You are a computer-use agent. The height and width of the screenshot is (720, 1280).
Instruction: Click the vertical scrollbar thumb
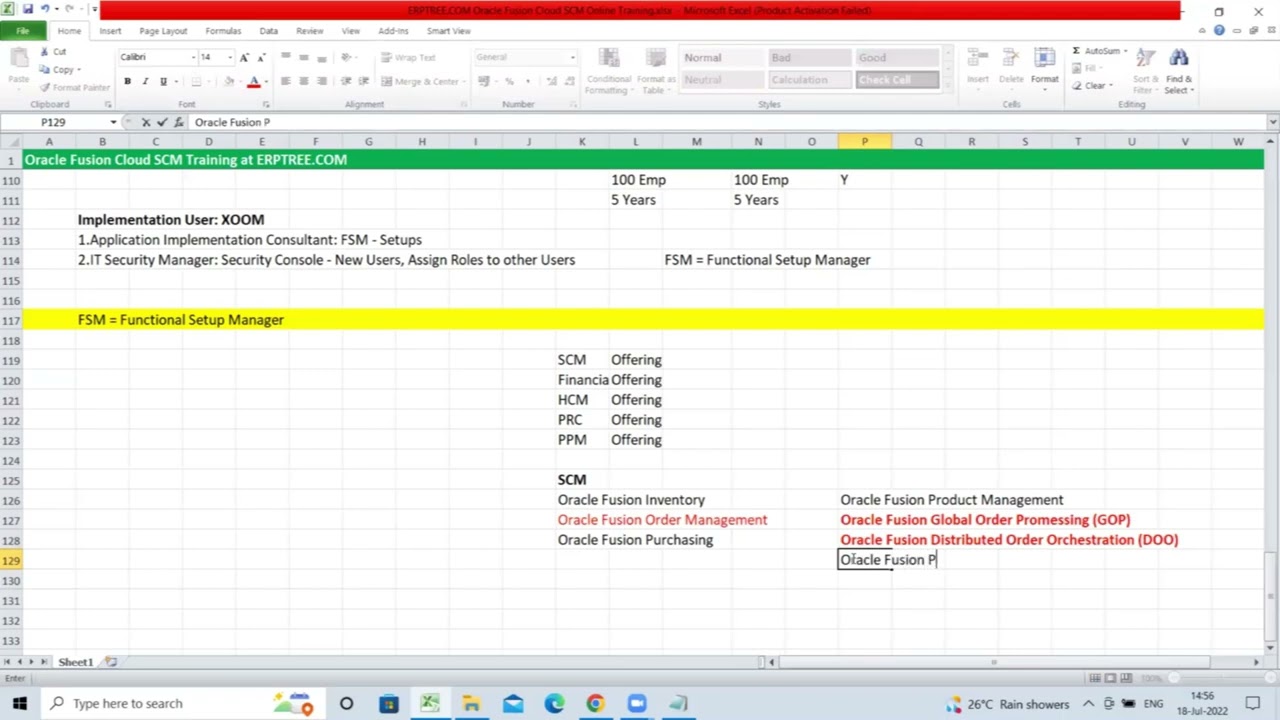[1272, 594]
